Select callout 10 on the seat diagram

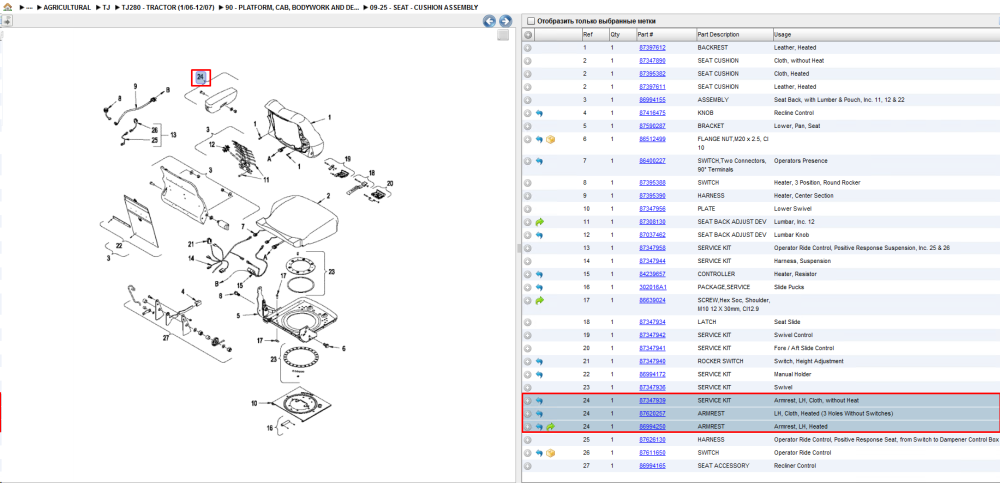[254, 403]
